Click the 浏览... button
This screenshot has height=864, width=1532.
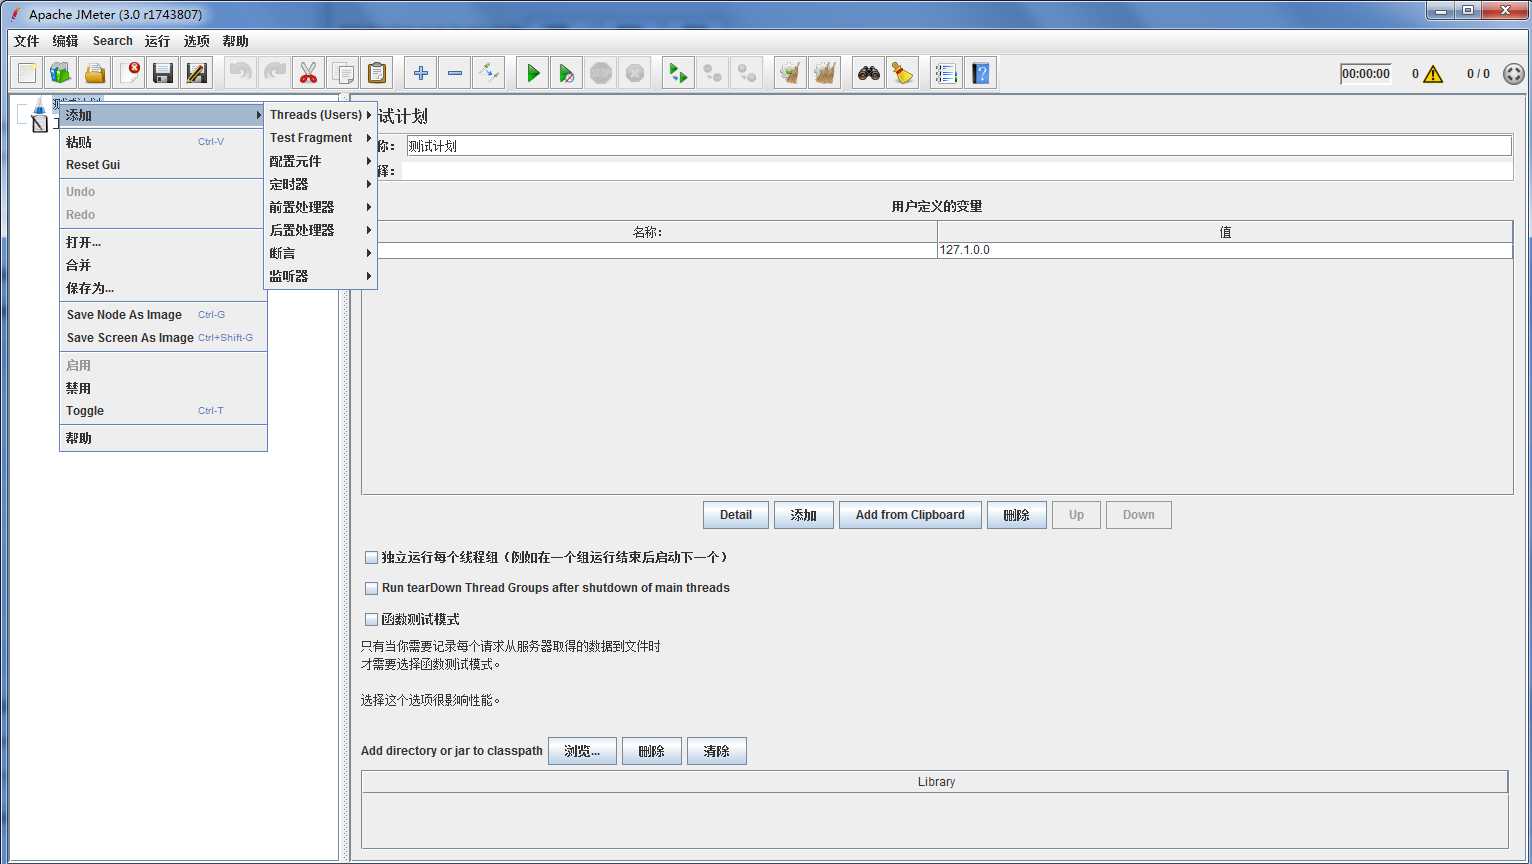pos(582,751)
